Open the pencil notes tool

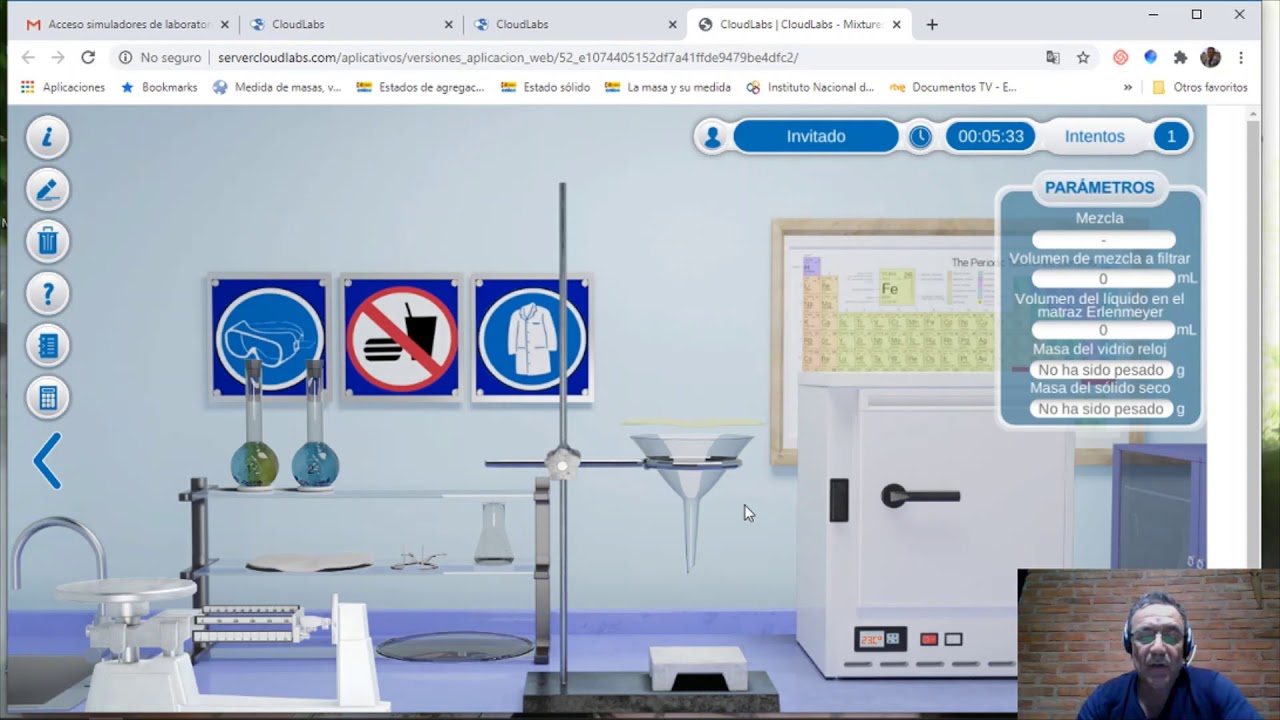(x=47, y=189)
